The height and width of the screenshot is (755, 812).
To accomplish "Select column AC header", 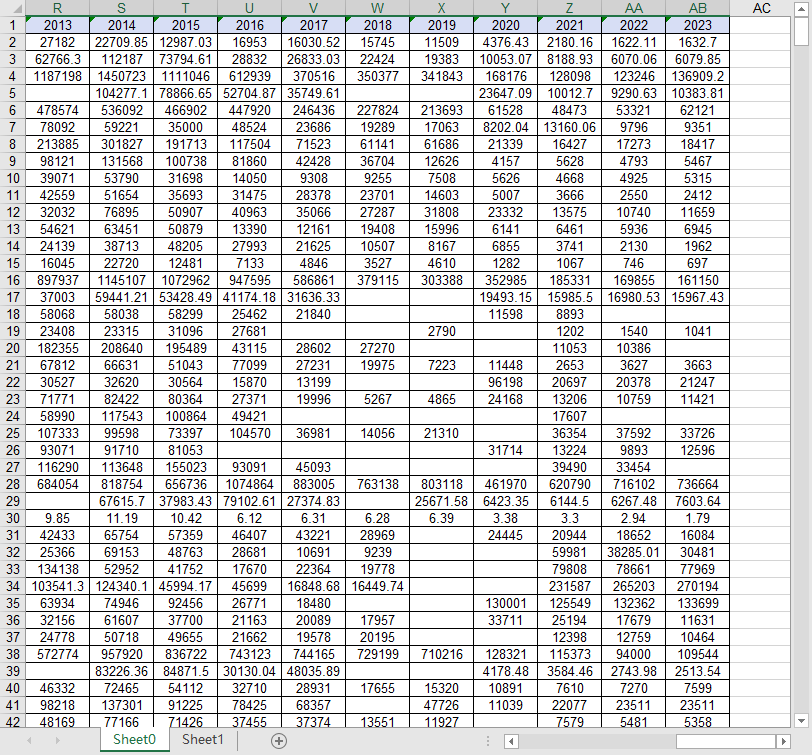I will pos(761,8).
